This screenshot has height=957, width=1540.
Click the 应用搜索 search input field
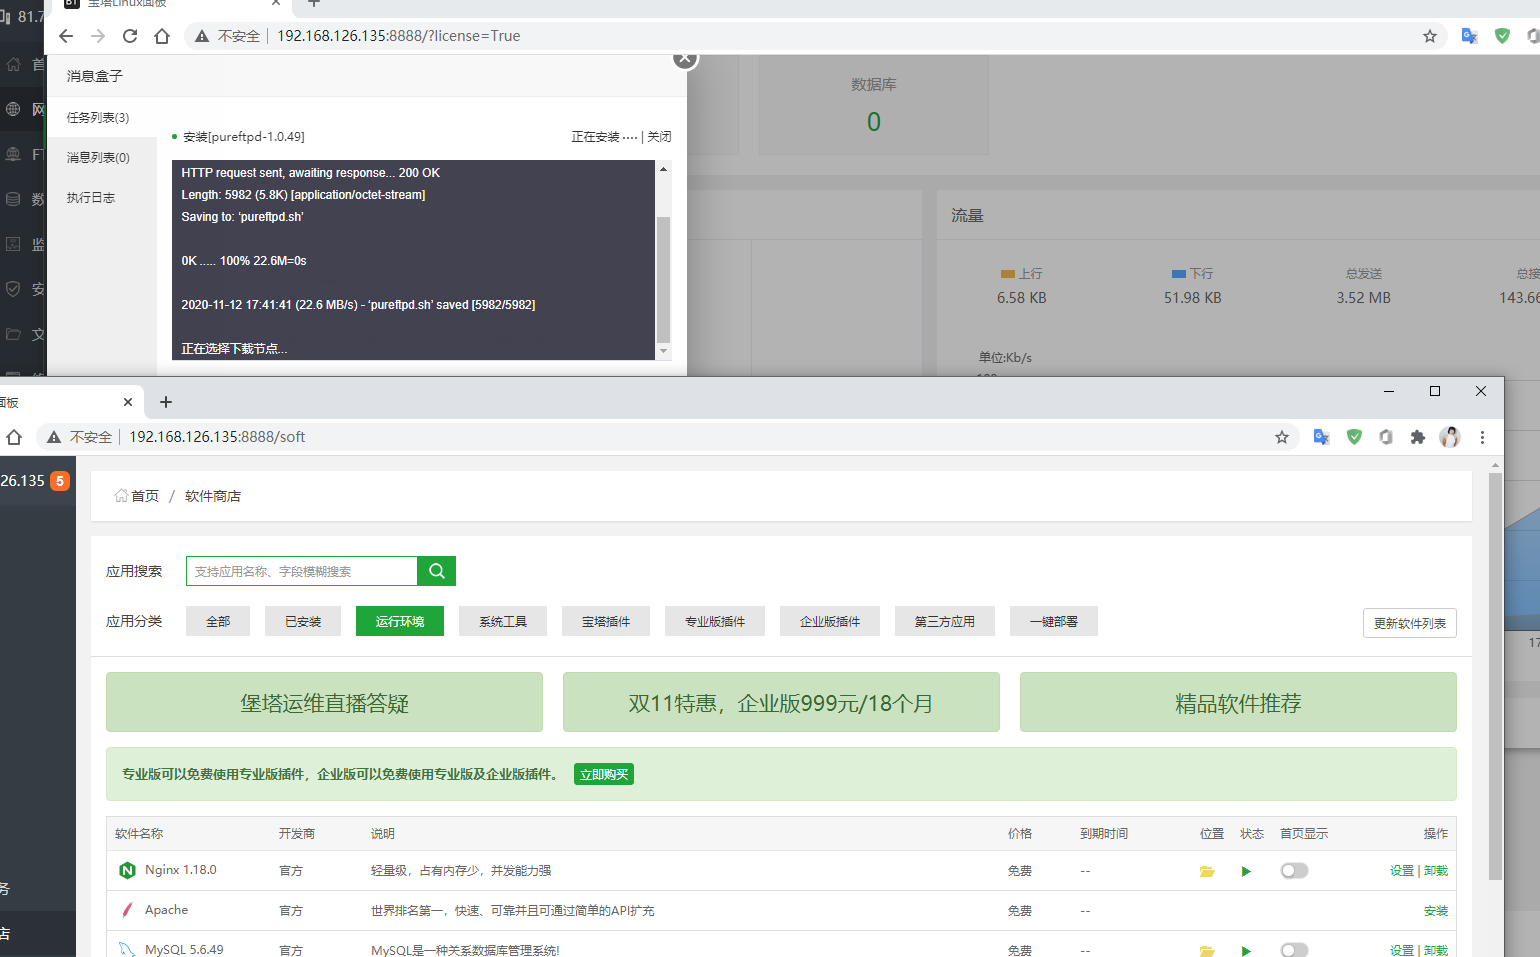point(302,571)
